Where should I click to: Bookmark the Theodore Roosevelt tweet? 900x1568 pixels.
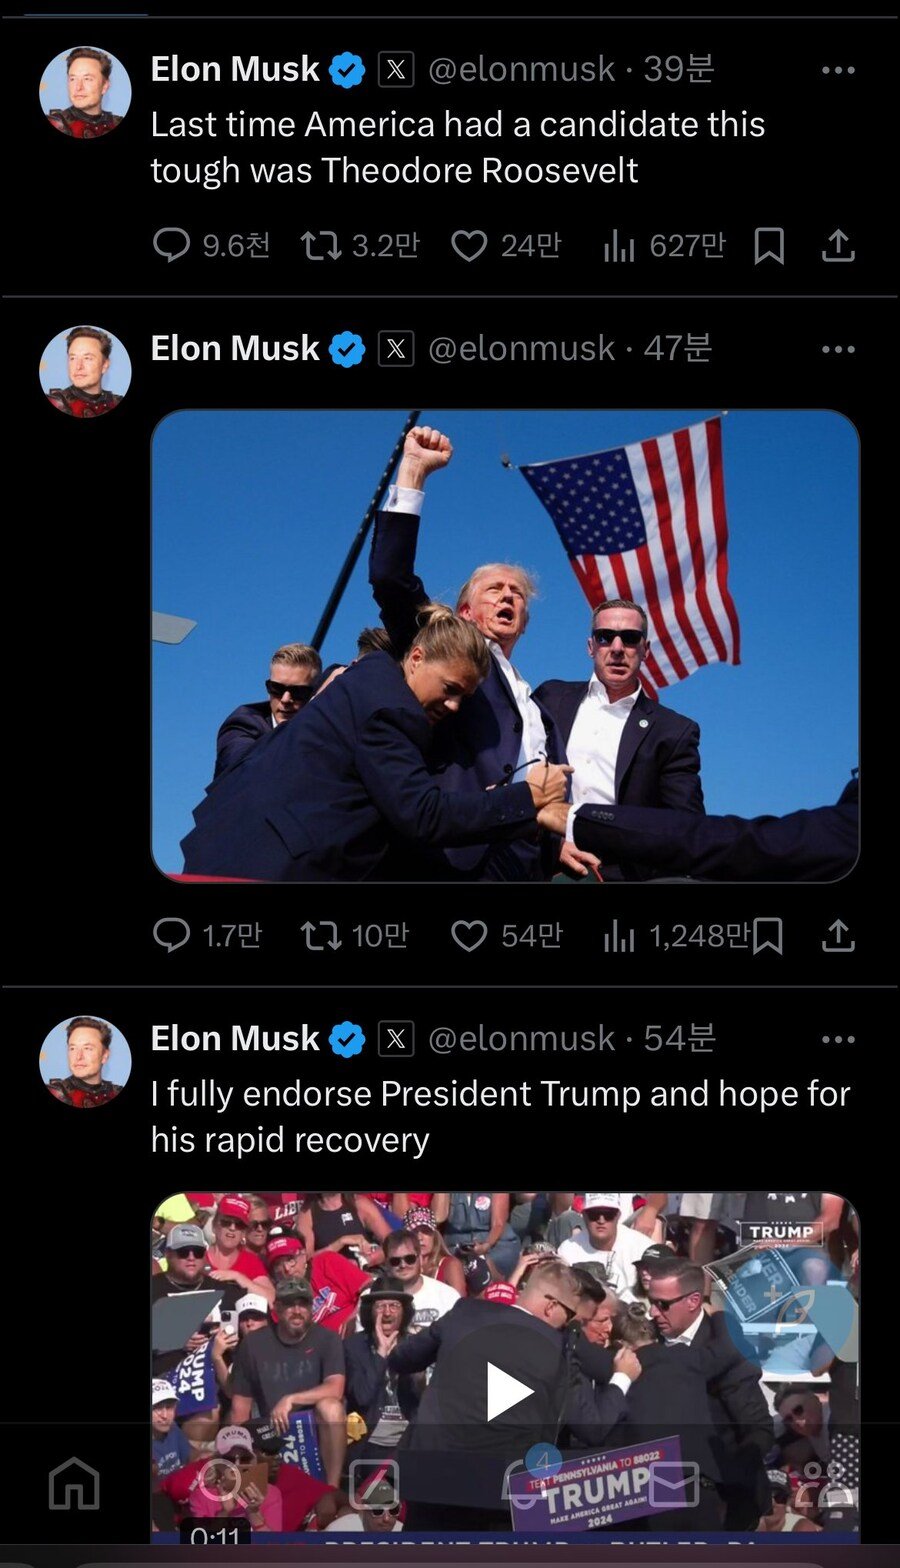coord(768,245)
